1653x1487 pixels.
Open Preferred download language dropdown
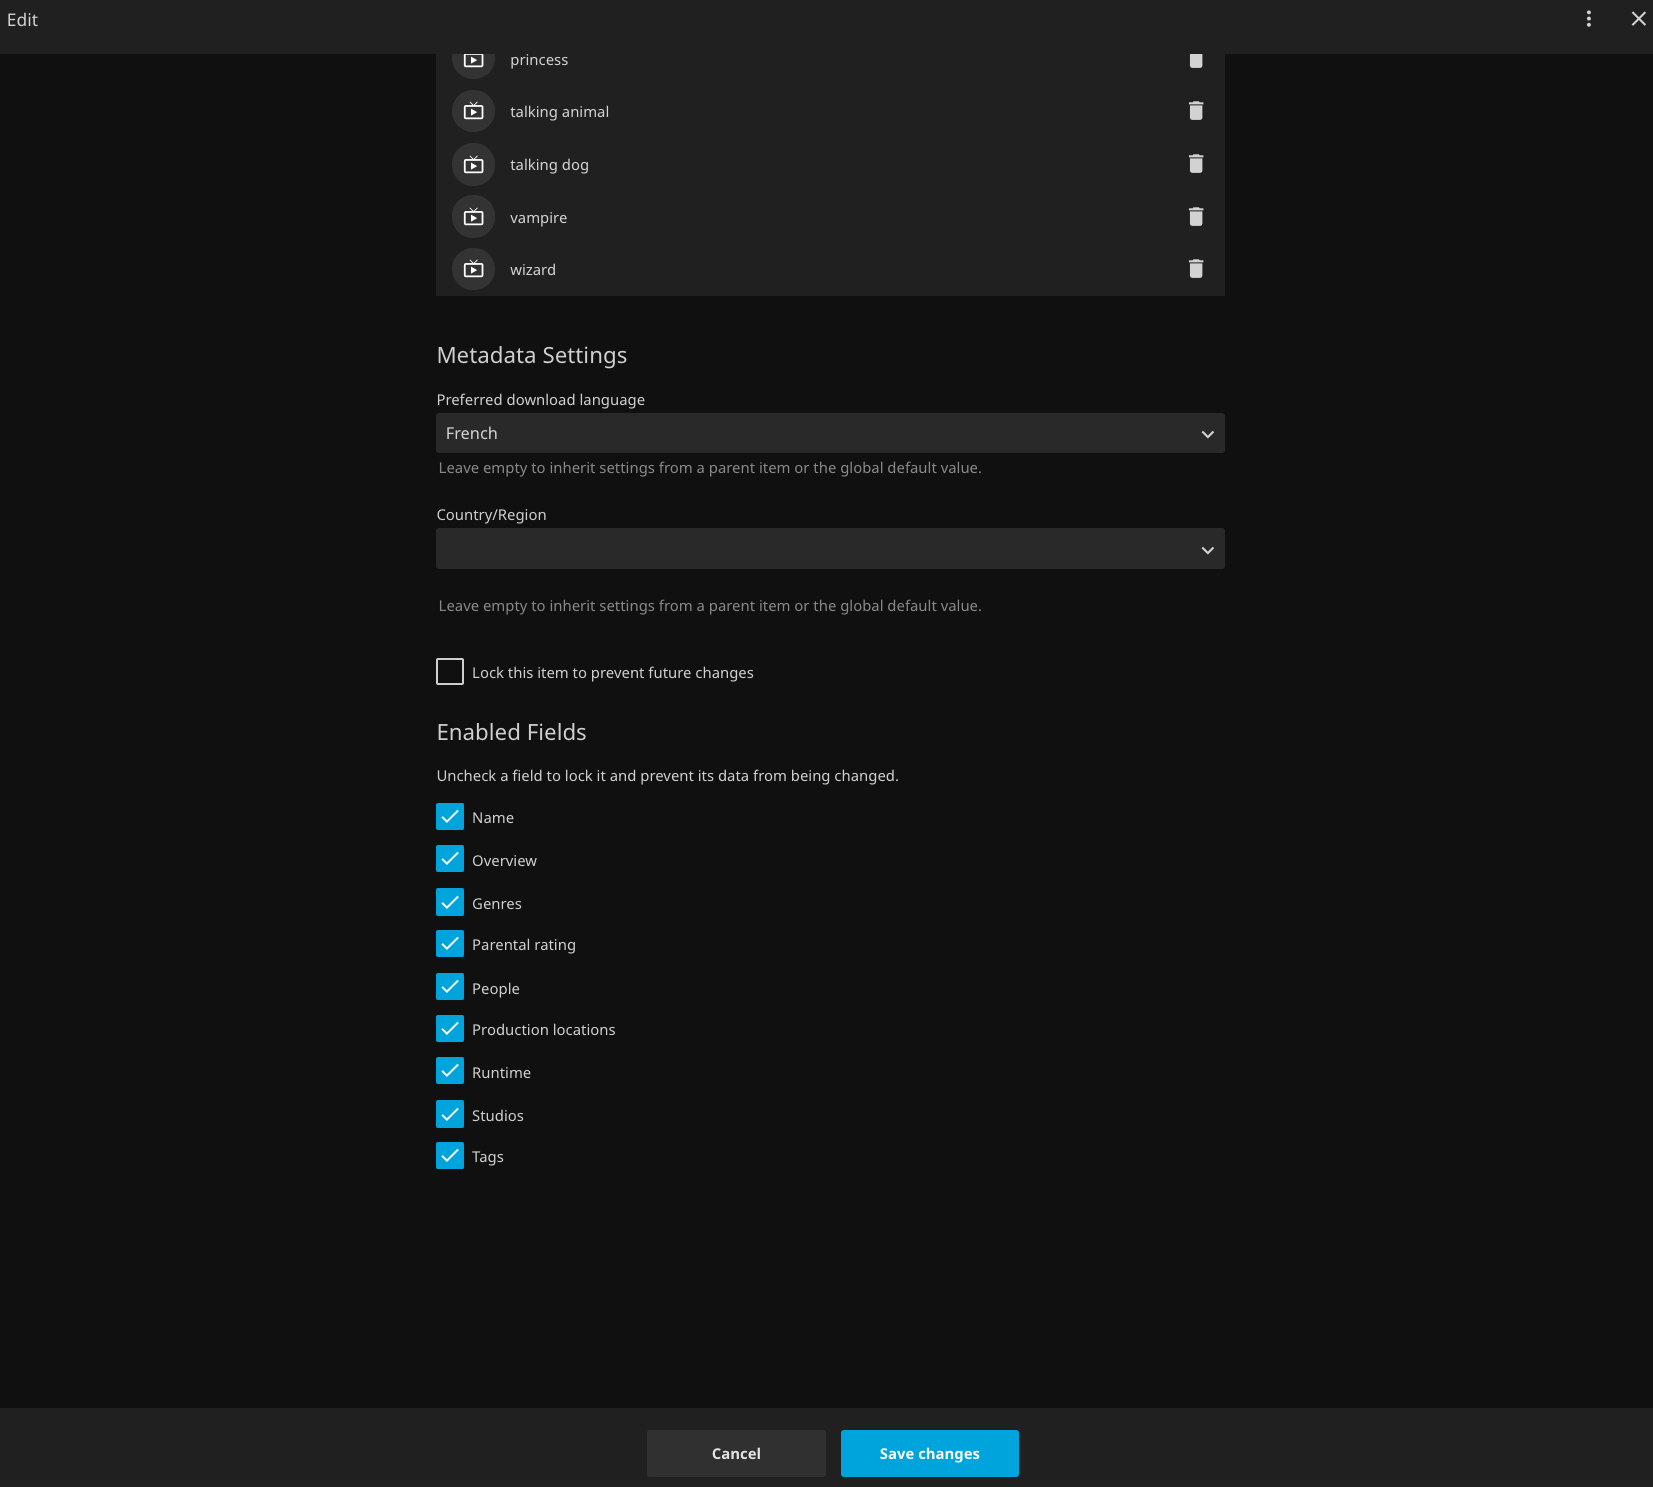(x=830, y=433)
